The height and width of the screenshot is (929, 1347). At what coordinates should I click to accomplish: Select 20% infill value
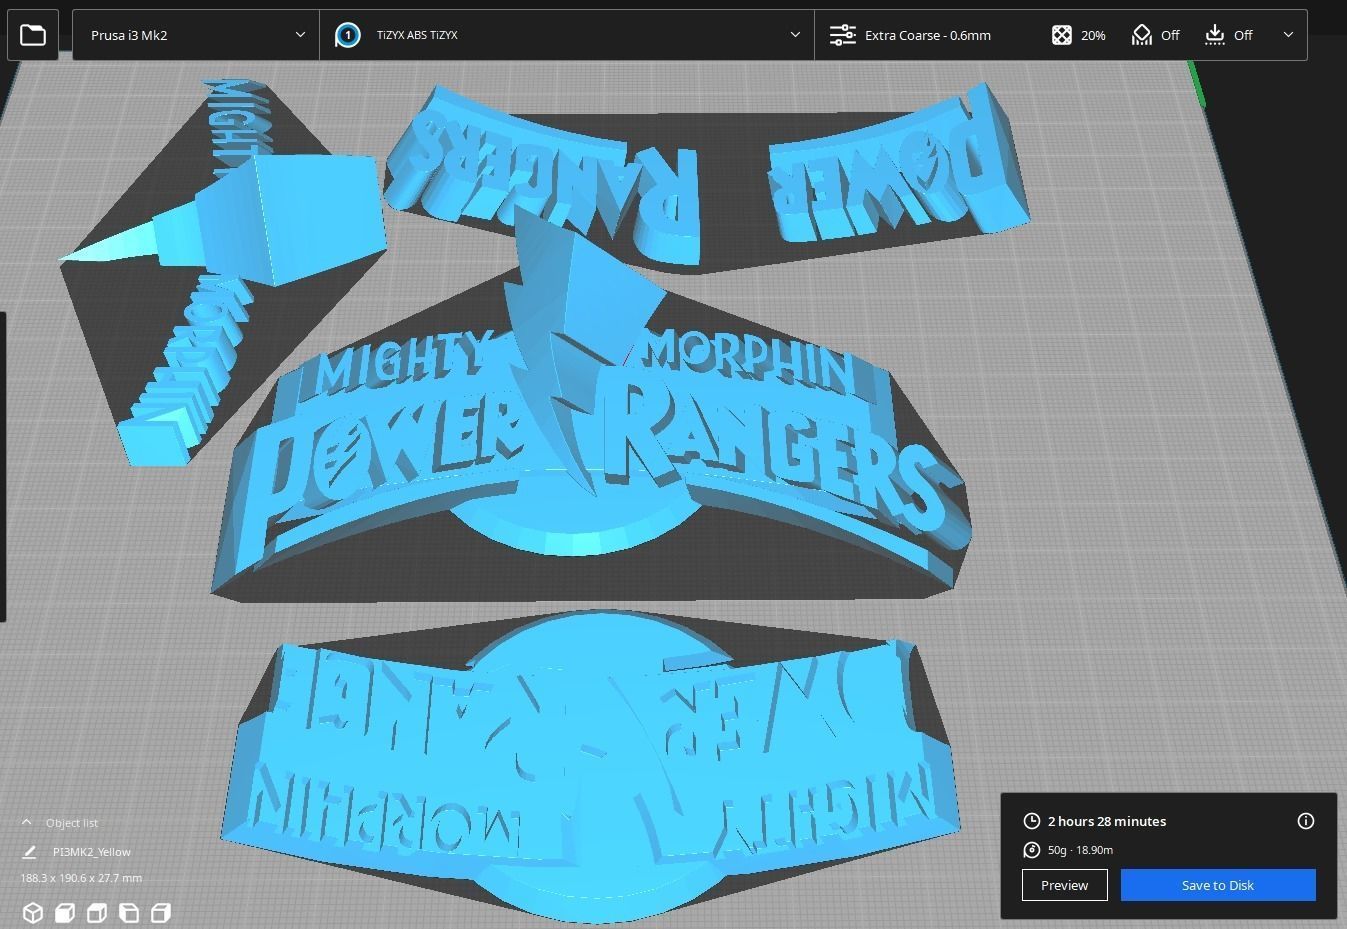[x=1093, y=35]
